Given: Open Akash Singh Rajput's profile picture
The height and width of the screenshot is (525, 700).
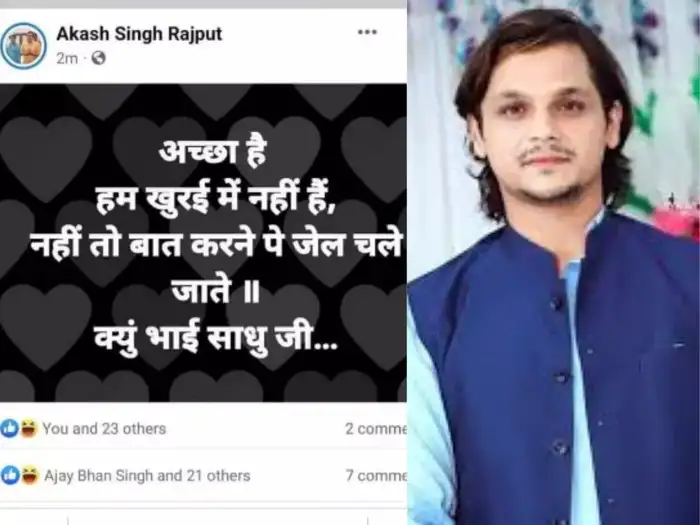Looking at the screenshot, I should 23,45.
